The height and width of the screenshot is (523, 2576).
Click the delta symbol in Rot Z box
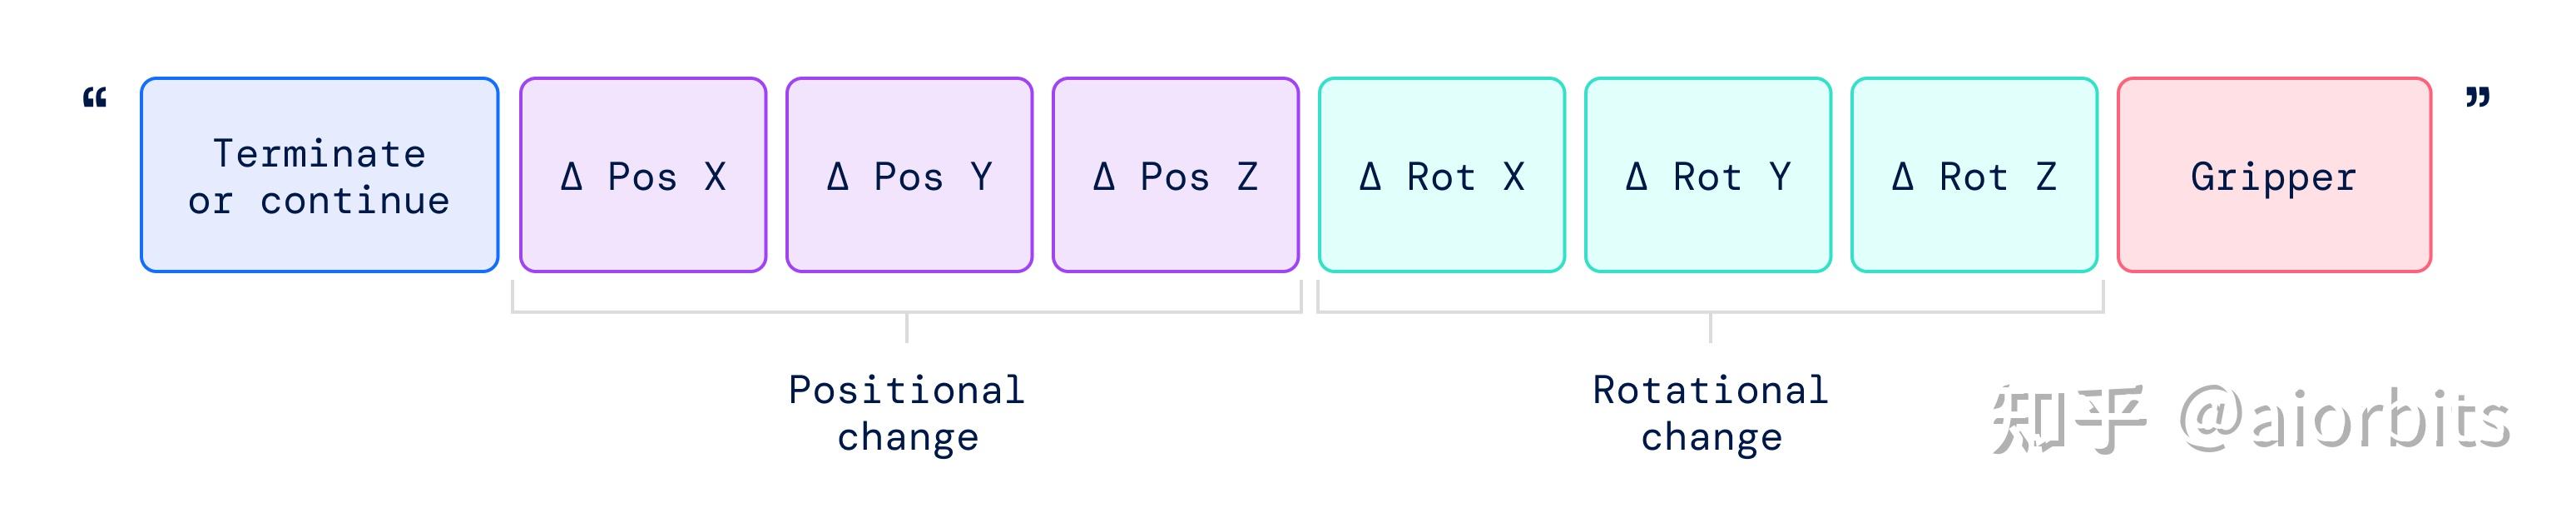[x=1903, y=177]
